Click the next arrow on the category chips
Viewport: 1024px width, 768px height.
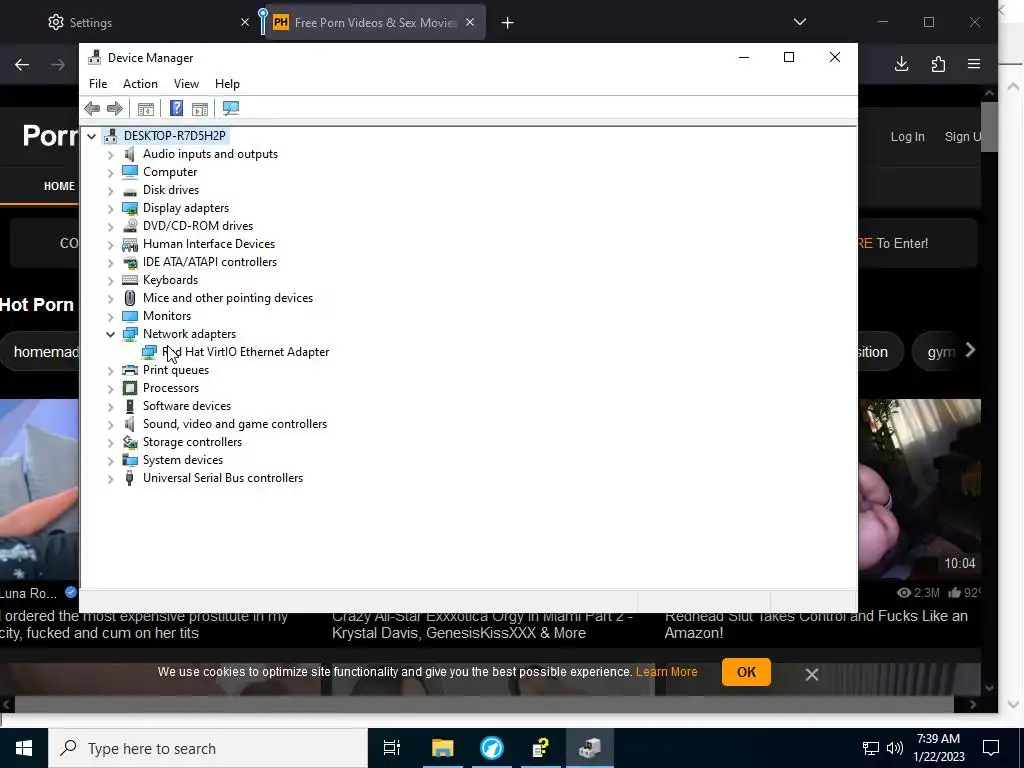(x=970, y=351)
